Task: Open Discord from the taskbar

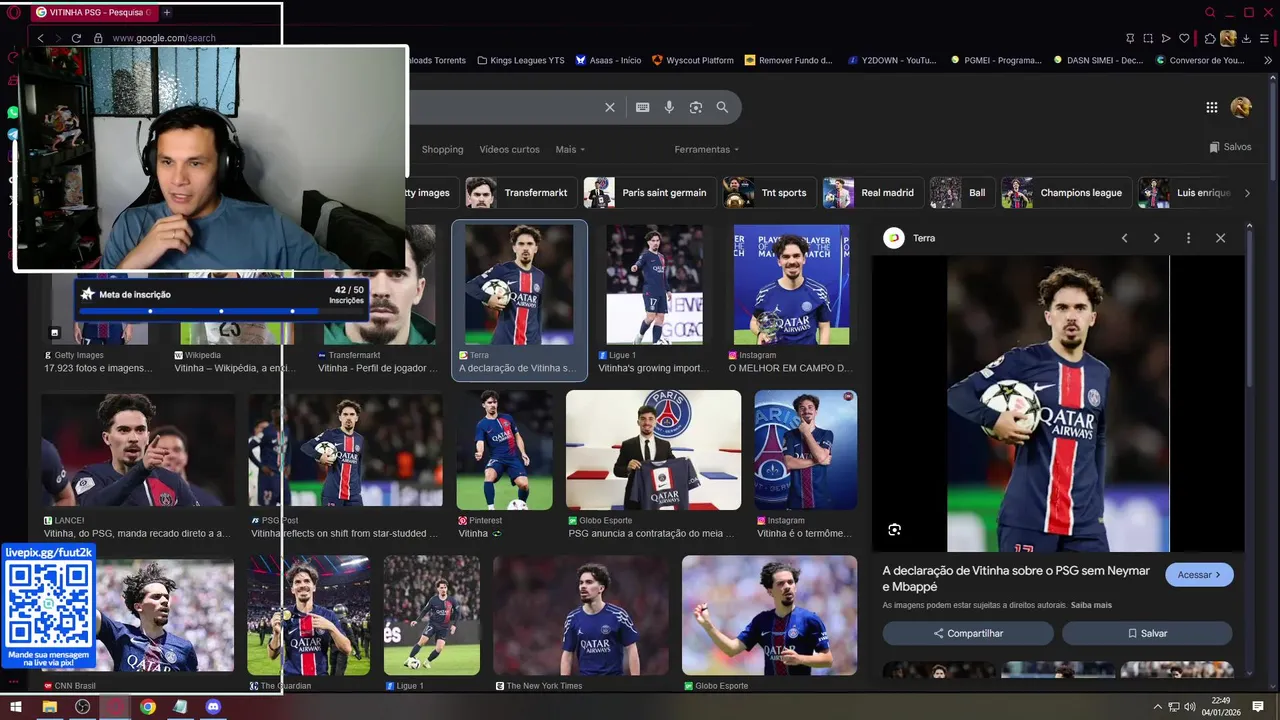Action: [x=213, y=707]
